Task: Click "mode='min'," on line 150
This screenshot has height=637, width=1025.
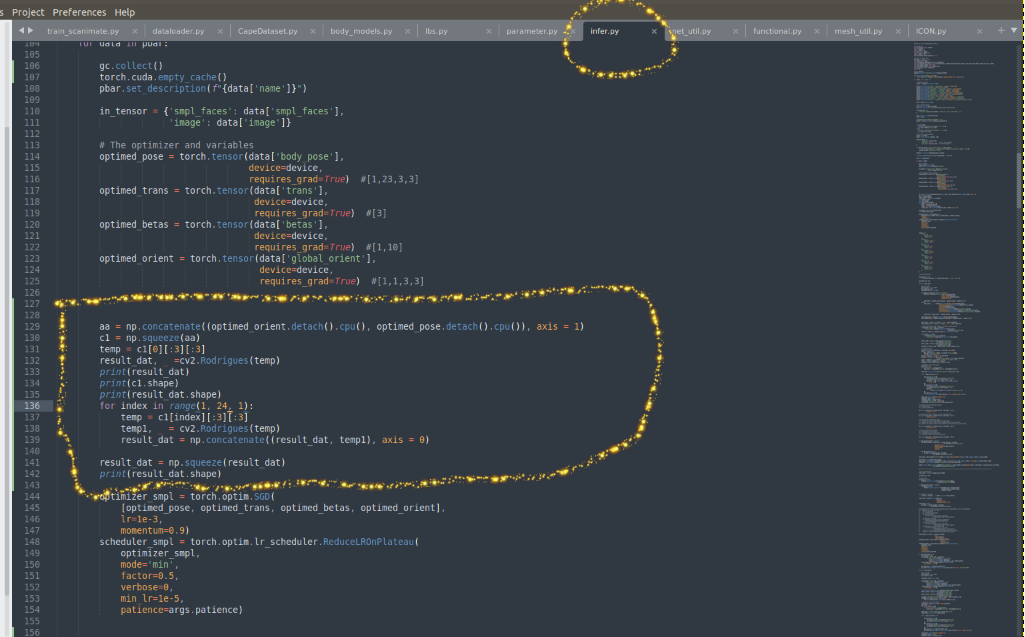Action: [149, 564]
